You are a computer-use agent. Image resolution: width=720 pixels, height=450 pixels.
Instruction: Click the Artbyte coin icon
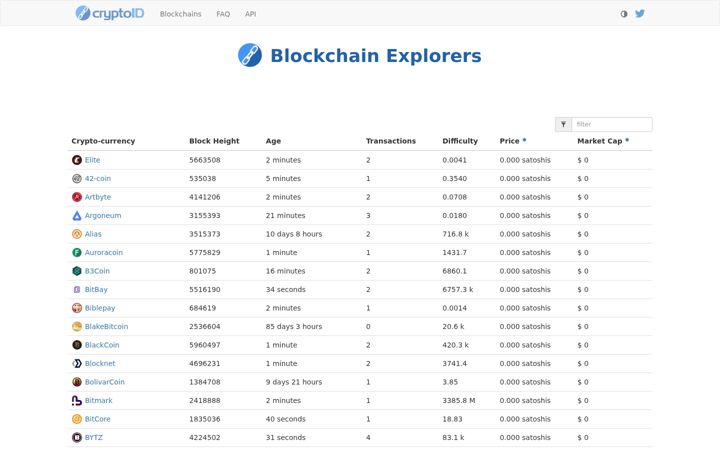(77, 197)
